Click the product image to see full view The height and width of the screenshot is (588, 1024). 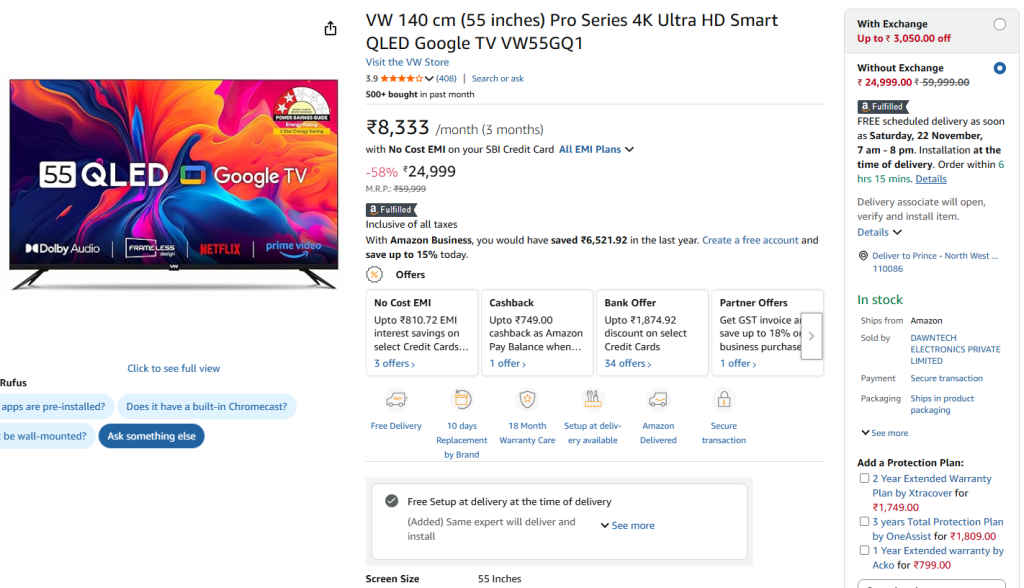pos(173,368)
